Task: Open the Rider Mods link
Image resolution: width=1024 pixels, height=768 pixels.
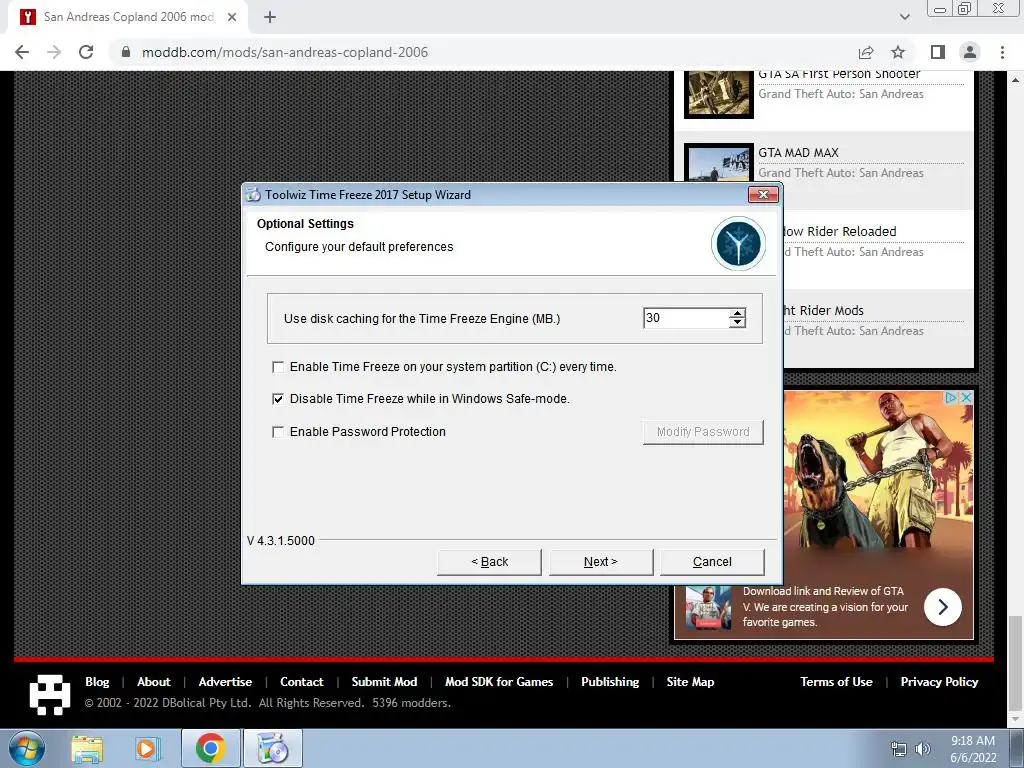Action: pos(823,310)
